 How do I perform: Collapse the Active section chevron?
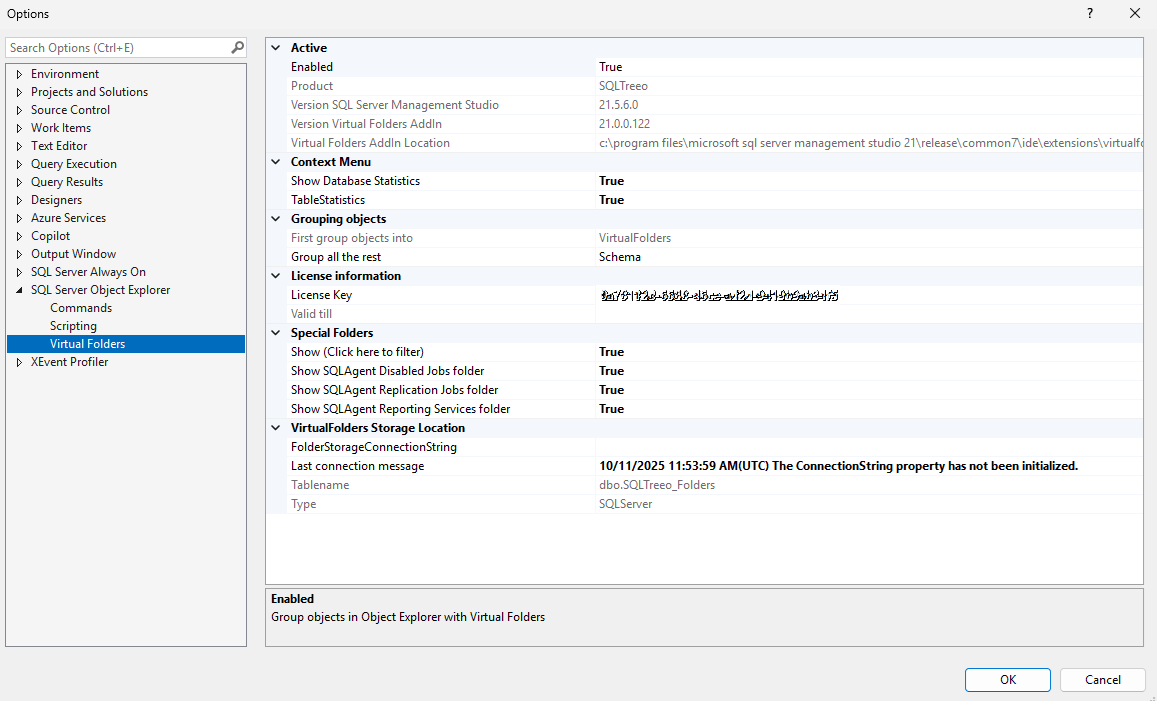click(276, 48)
